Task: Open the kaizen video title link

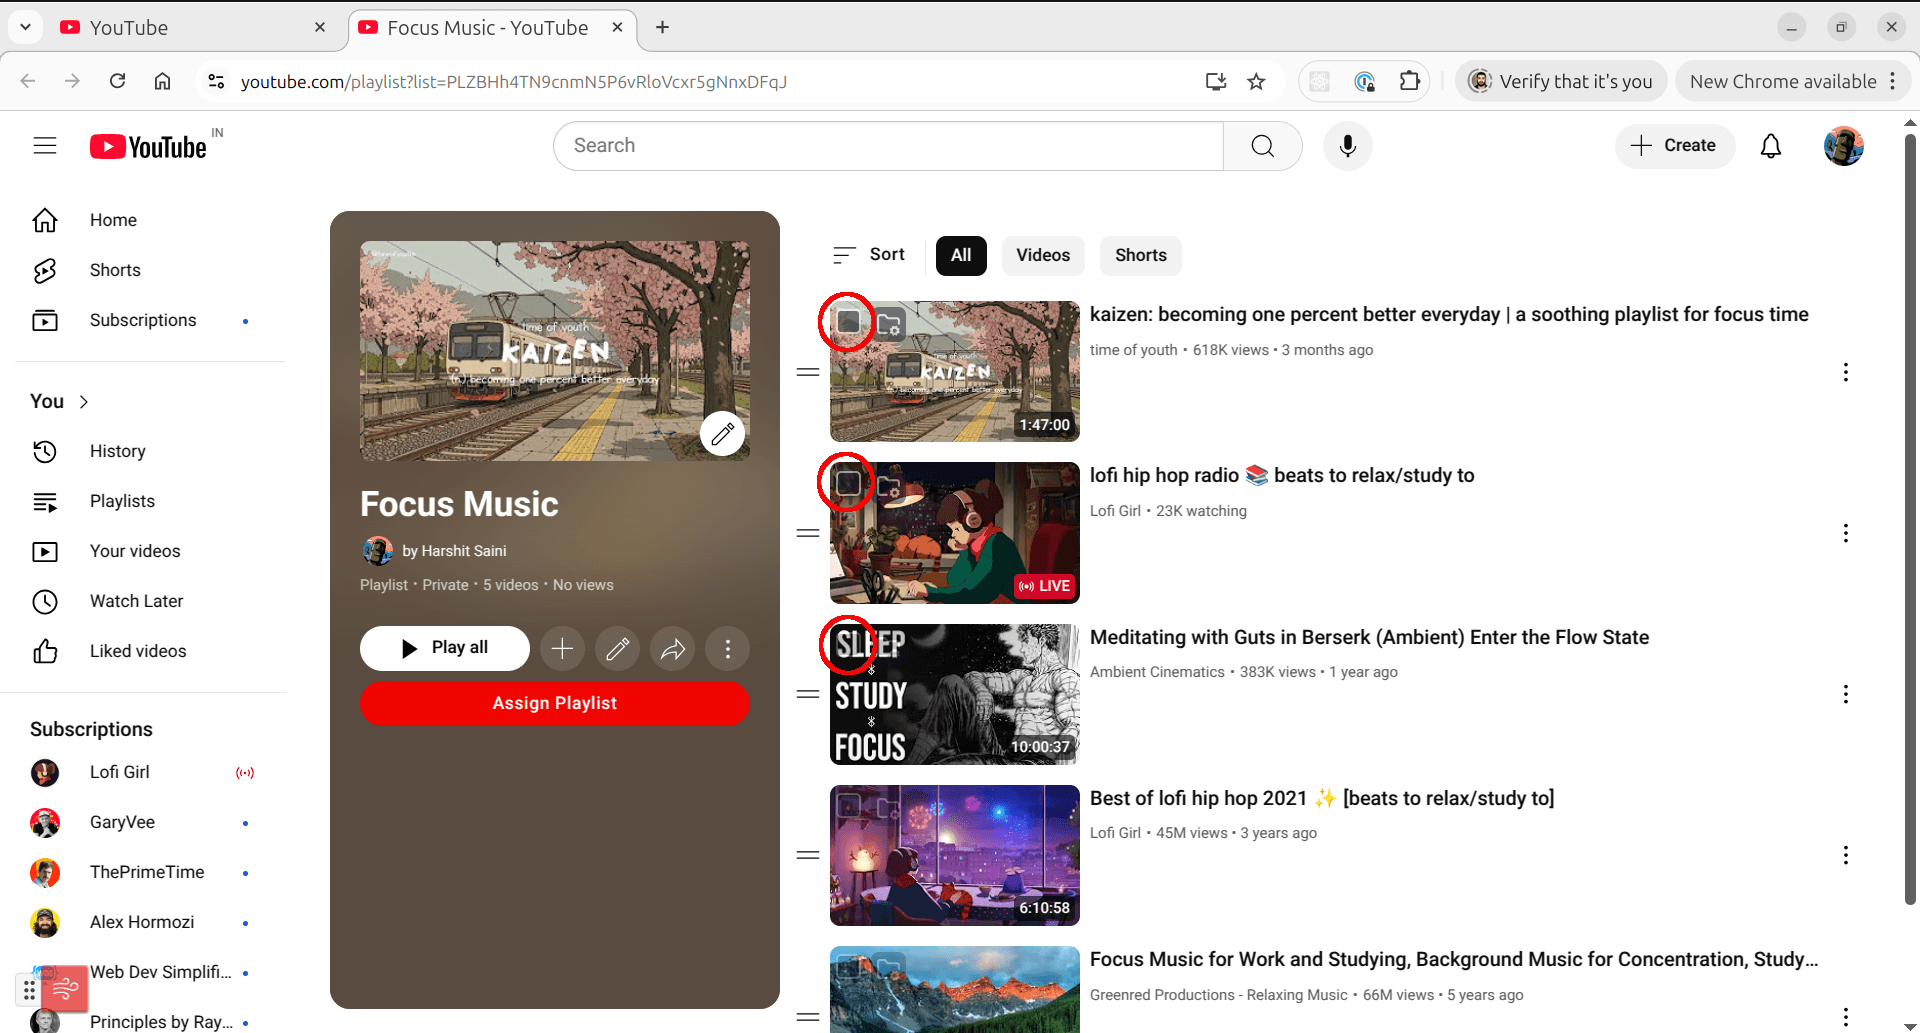Action: coord(1449,315)
